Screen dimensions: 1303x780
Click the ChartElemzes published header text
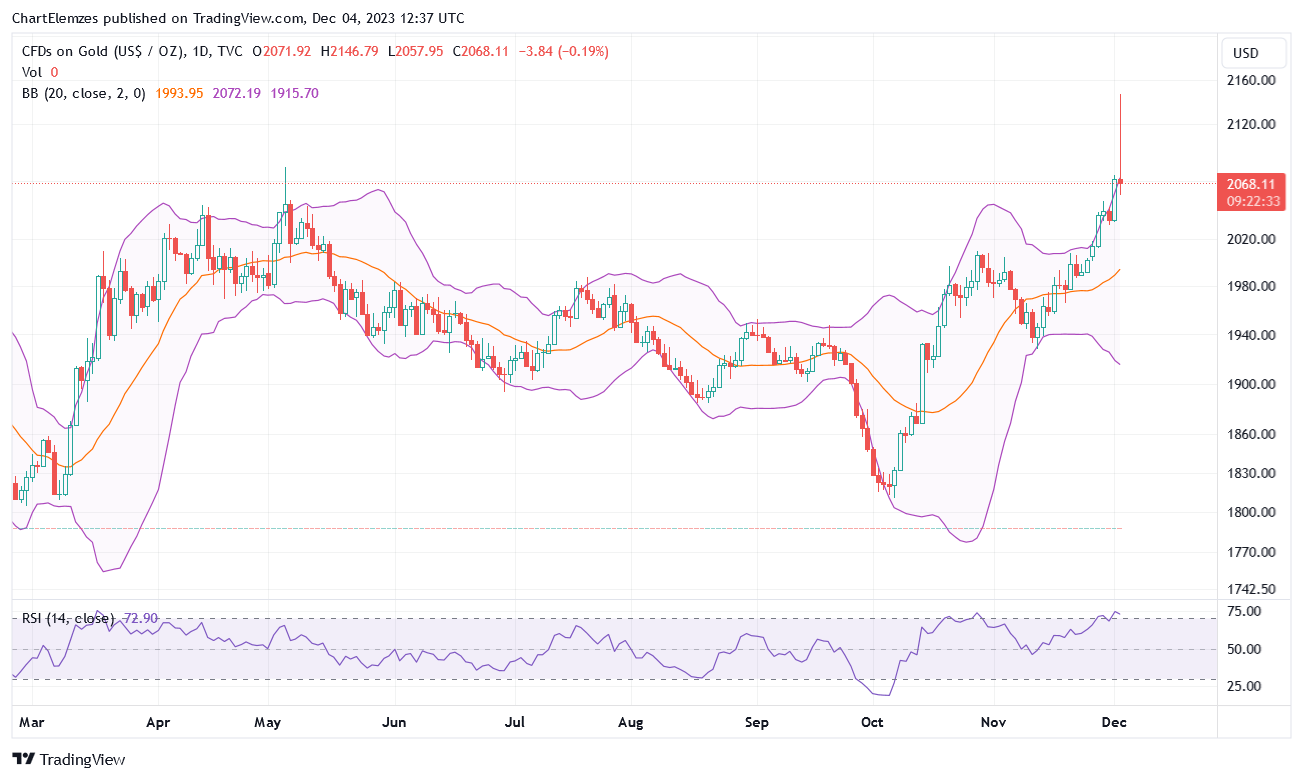[x=240, y=18]
